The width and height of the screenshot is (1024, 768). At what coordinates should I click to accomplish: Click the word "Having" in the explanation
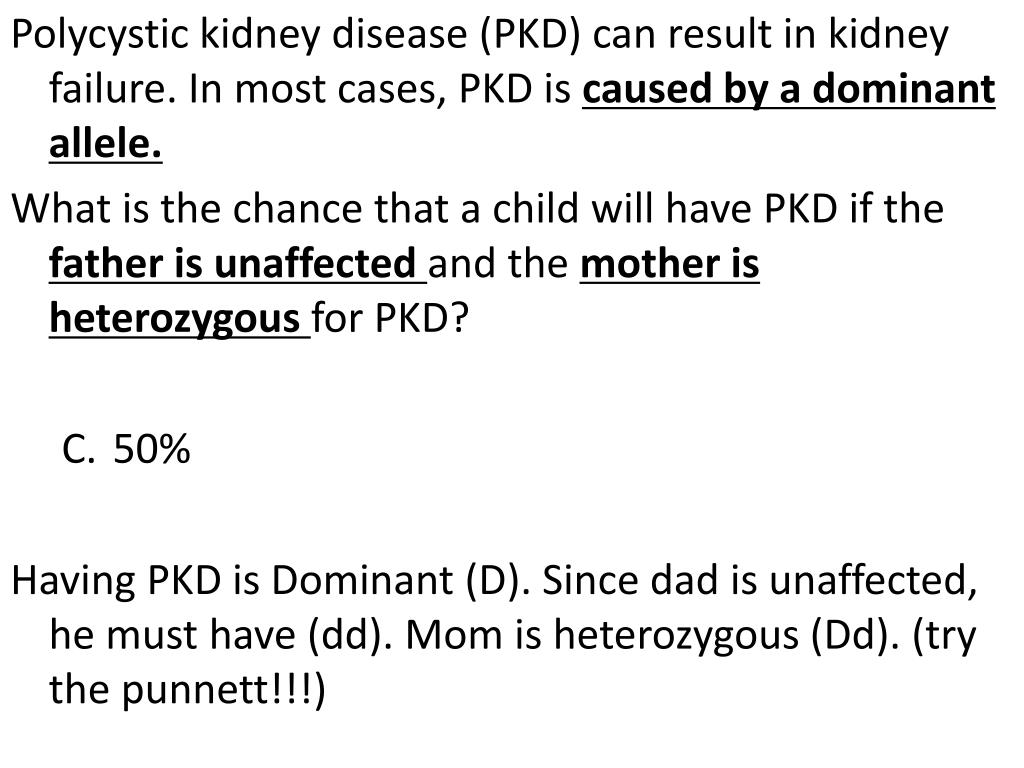click(x=74, y=581)
